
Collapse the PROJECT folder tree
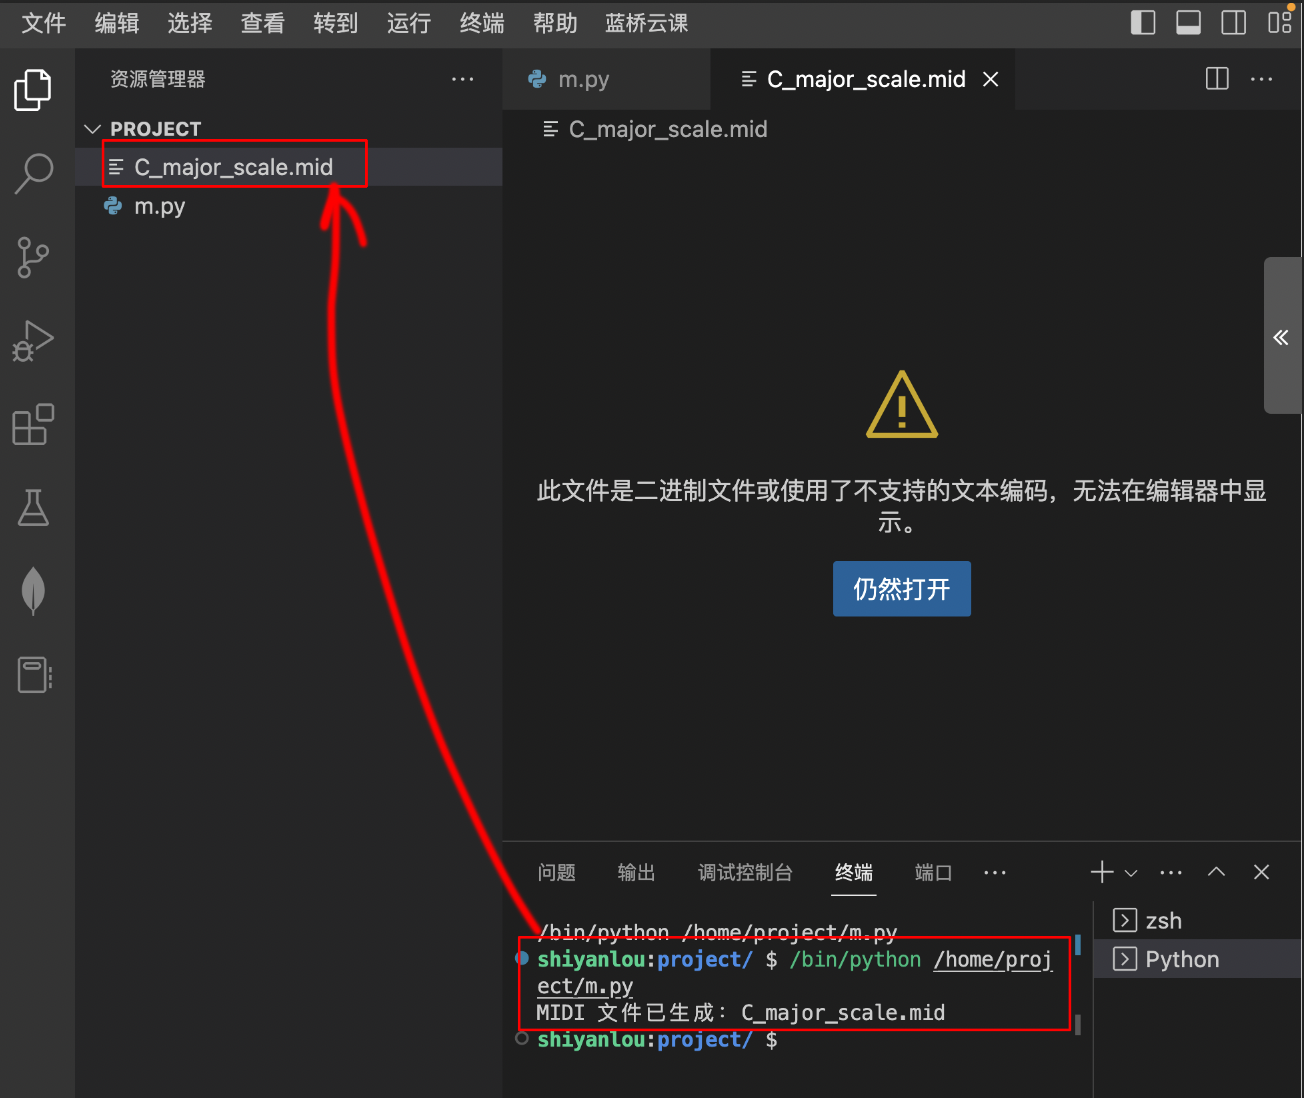pyautogui.click(x=92, y=128)
